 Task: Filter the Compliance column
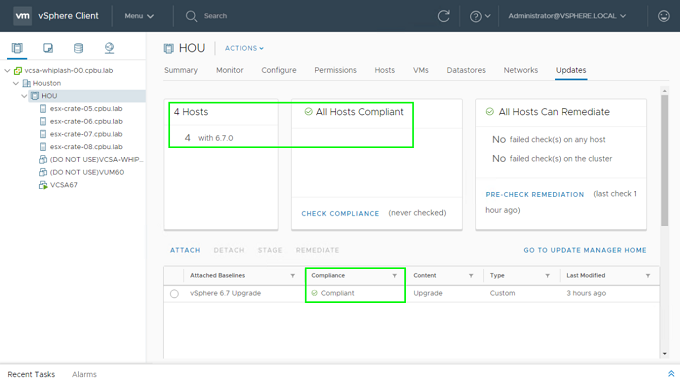(x=395, y=276)
